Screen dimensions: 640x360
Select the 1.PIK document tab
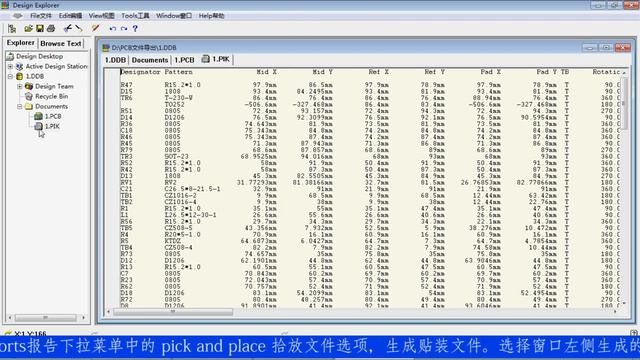pos(216,60)
